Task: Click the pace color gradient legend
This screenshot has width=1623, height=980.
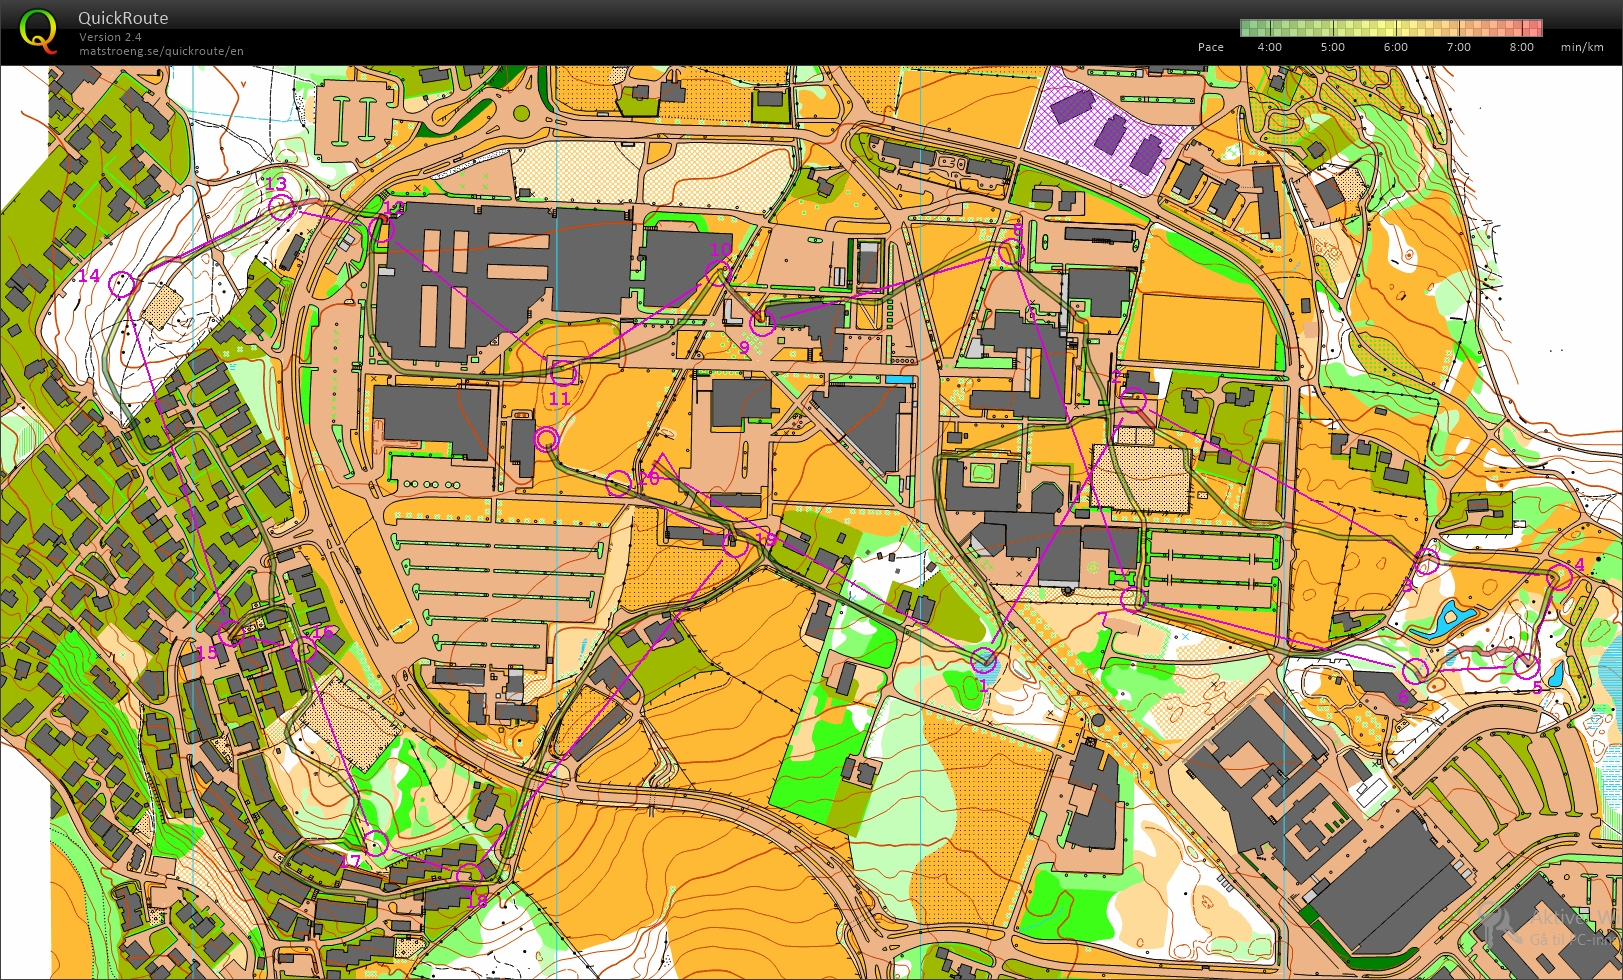Action: coord(1390,29)
